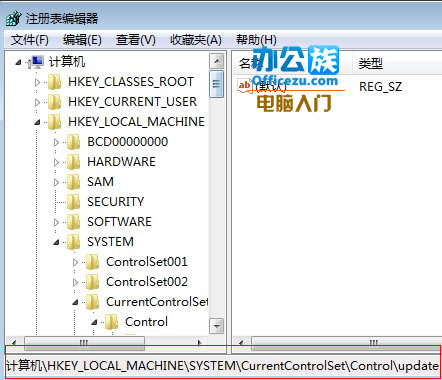
Task: Click tree pane scroll left arrow
Action: pos(14,343)
